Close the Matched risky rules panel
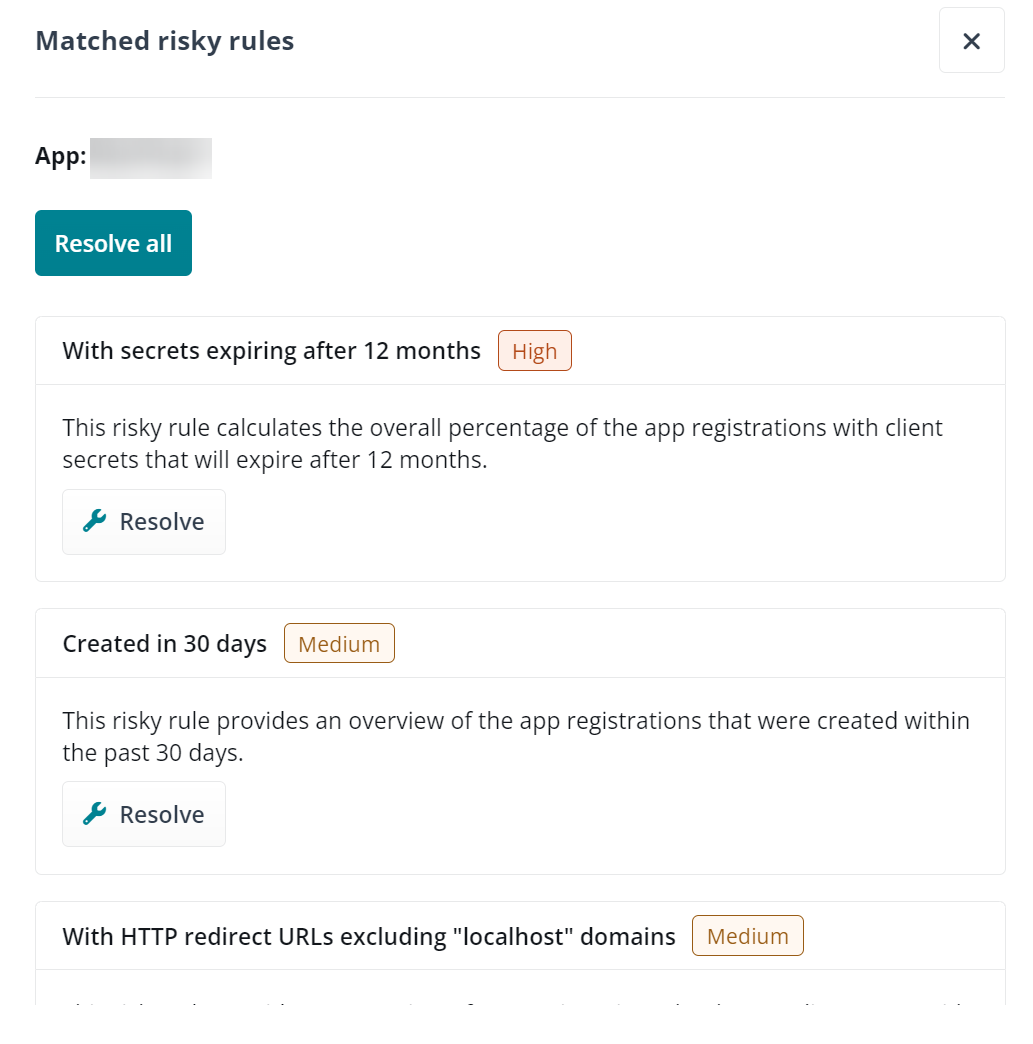This screenshot has height=1044, width=1033. click(971, 41)
